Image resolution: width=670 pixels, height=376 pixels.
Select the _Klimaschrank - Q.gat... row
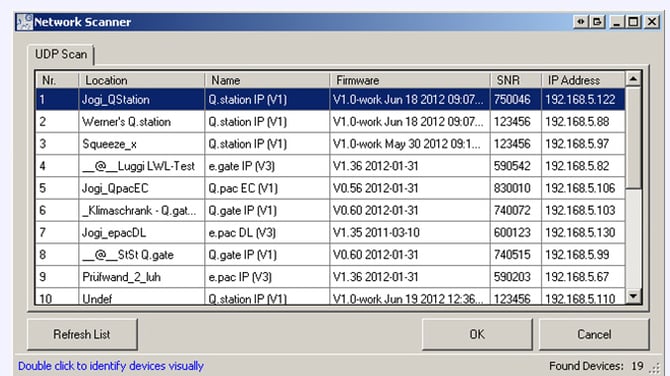pyautogui.click(x=330, y=211)
